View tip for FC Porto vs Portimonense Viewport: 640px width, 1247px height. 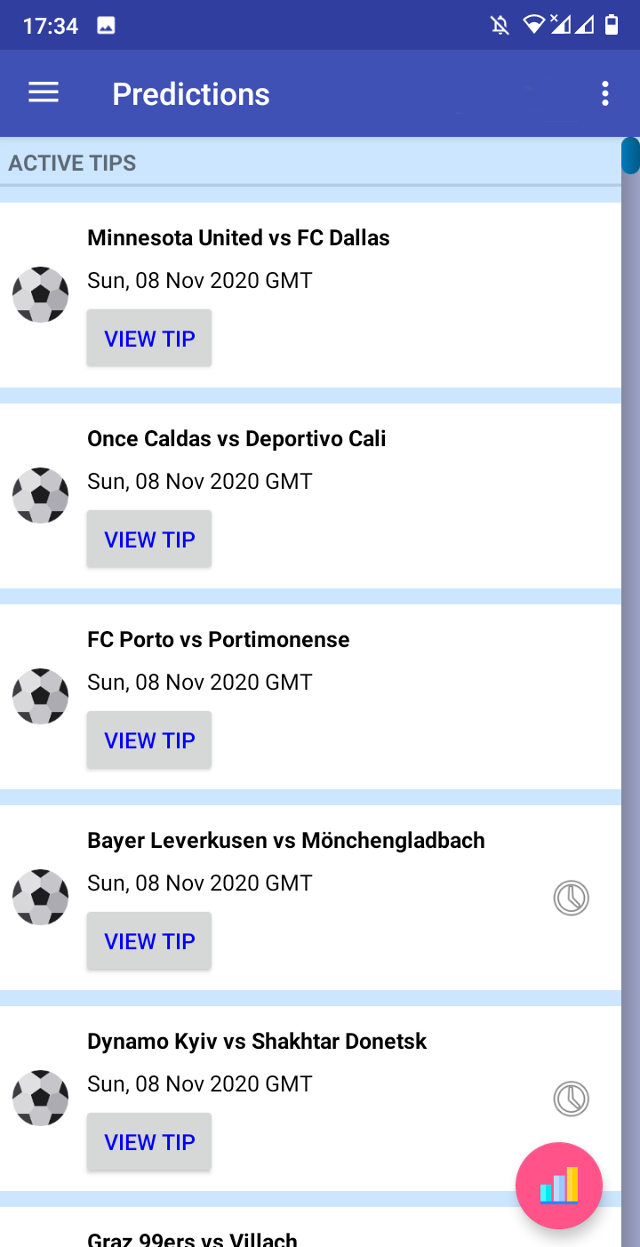(x=149, y=740)
